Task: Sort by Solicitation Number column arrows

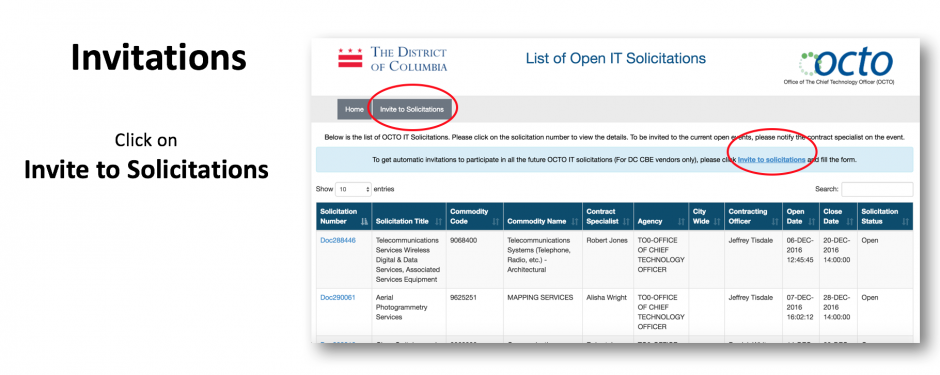Action: pyautogui.click(x=364, y=222)
